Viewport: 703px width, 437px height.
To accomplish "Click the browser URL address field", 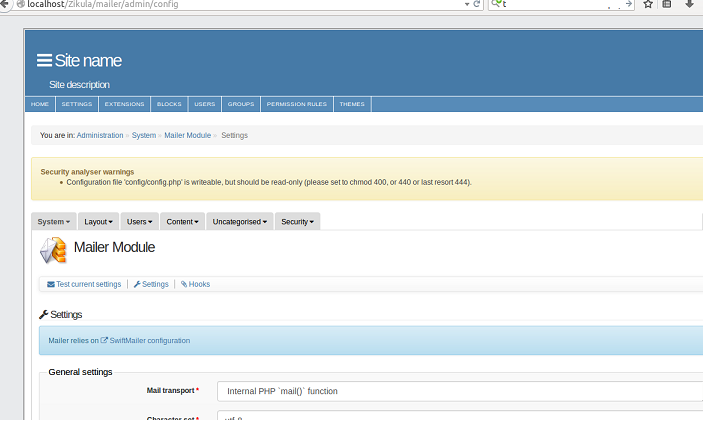I will coord(241,4).
